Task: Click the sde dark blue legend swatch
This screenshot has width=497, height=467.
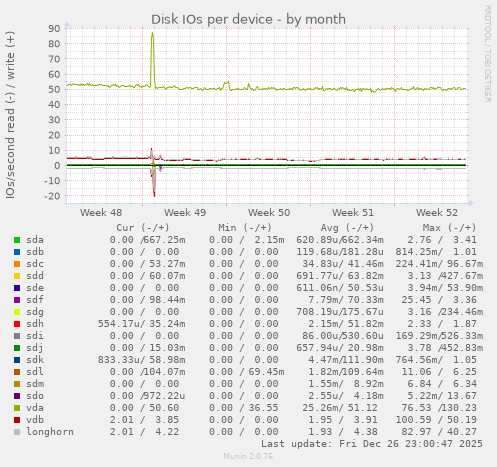Action: point(17,288)
